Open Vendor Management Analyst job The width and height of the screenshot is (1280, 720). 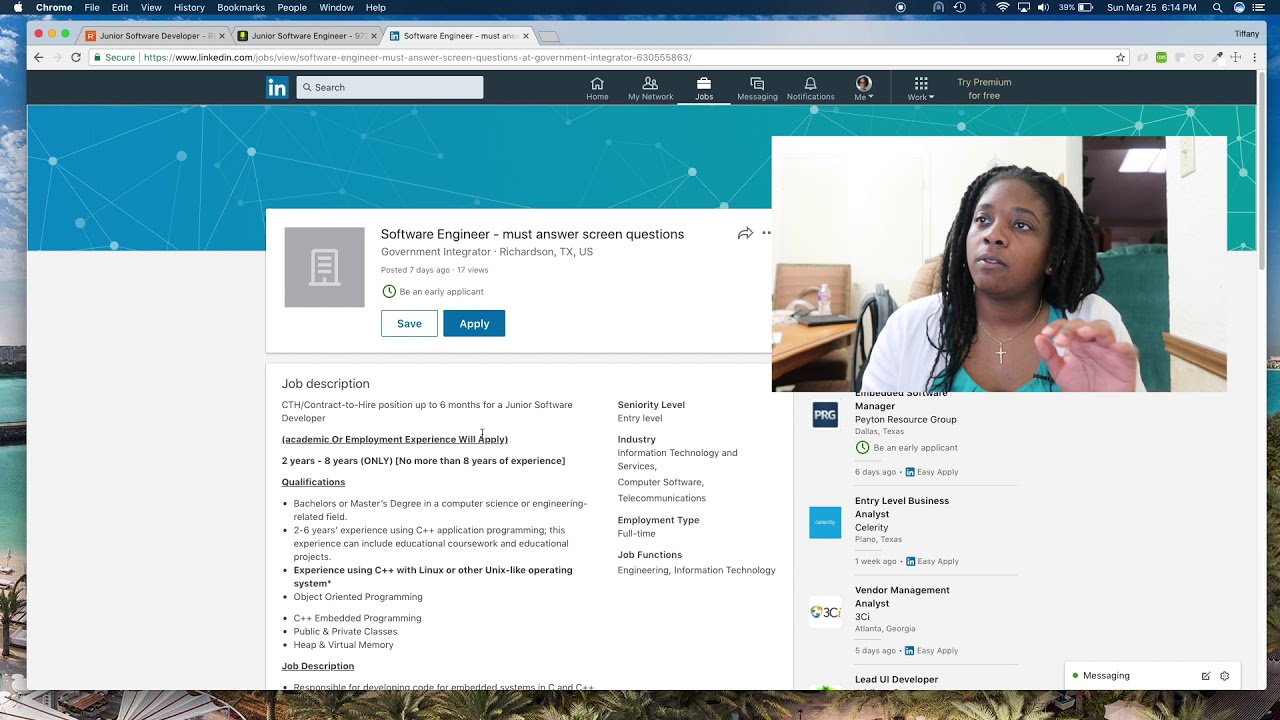pyautogui.click(x=902, y=596)
